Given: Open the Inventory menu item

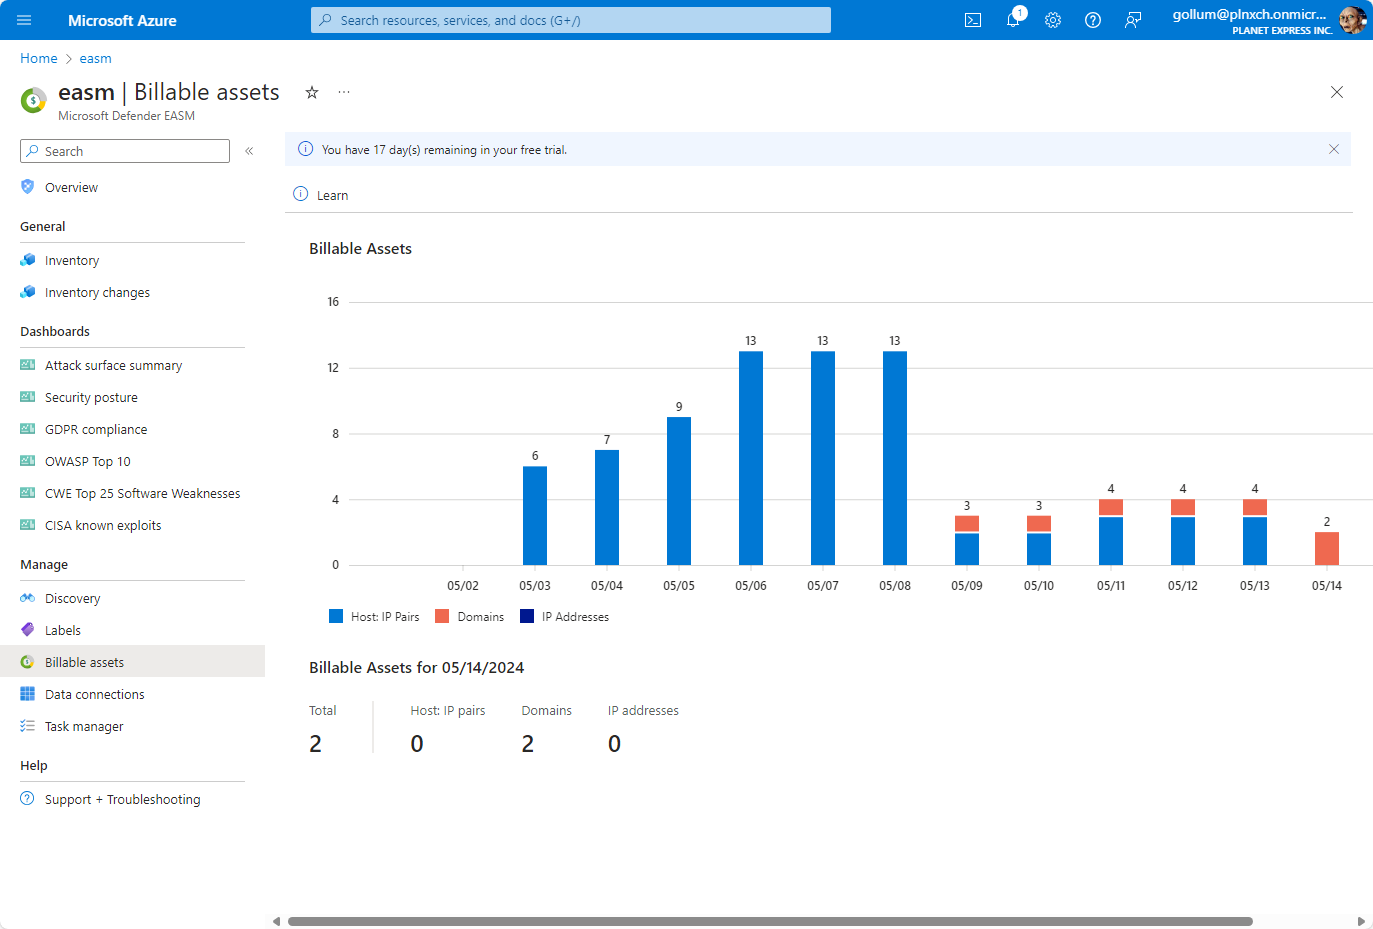Looking at the screenshot, I should [72, 261].
